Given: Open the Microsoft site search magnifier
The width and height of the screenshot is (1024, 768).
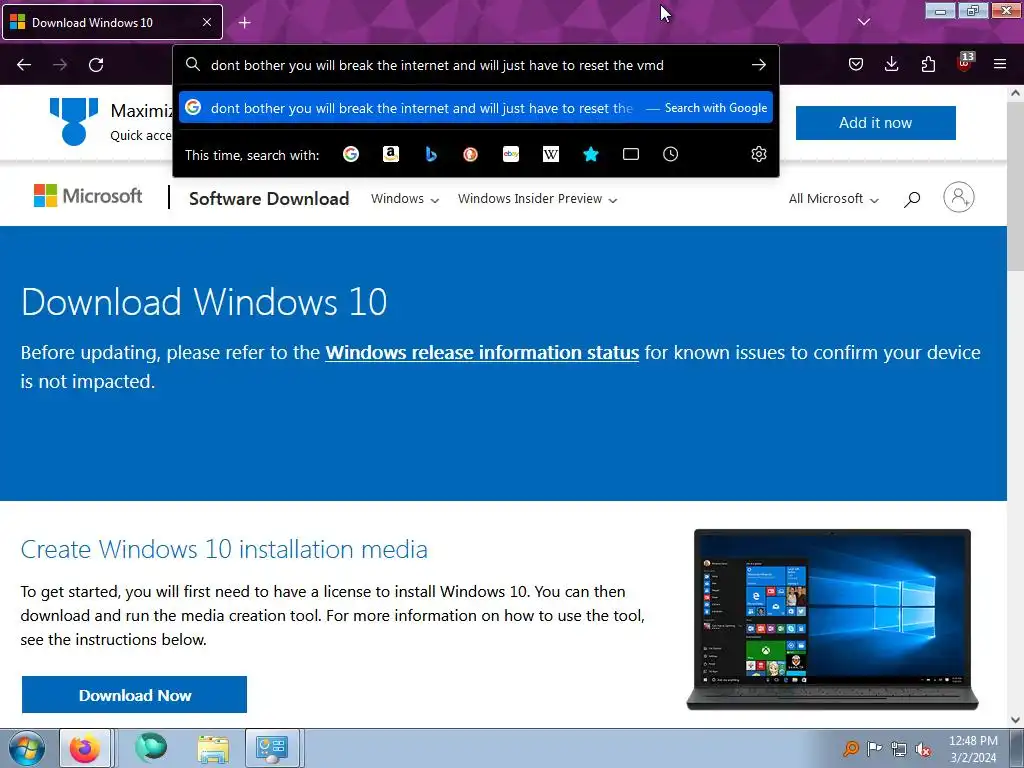Looking at the screenshot, I should [912, 199].
